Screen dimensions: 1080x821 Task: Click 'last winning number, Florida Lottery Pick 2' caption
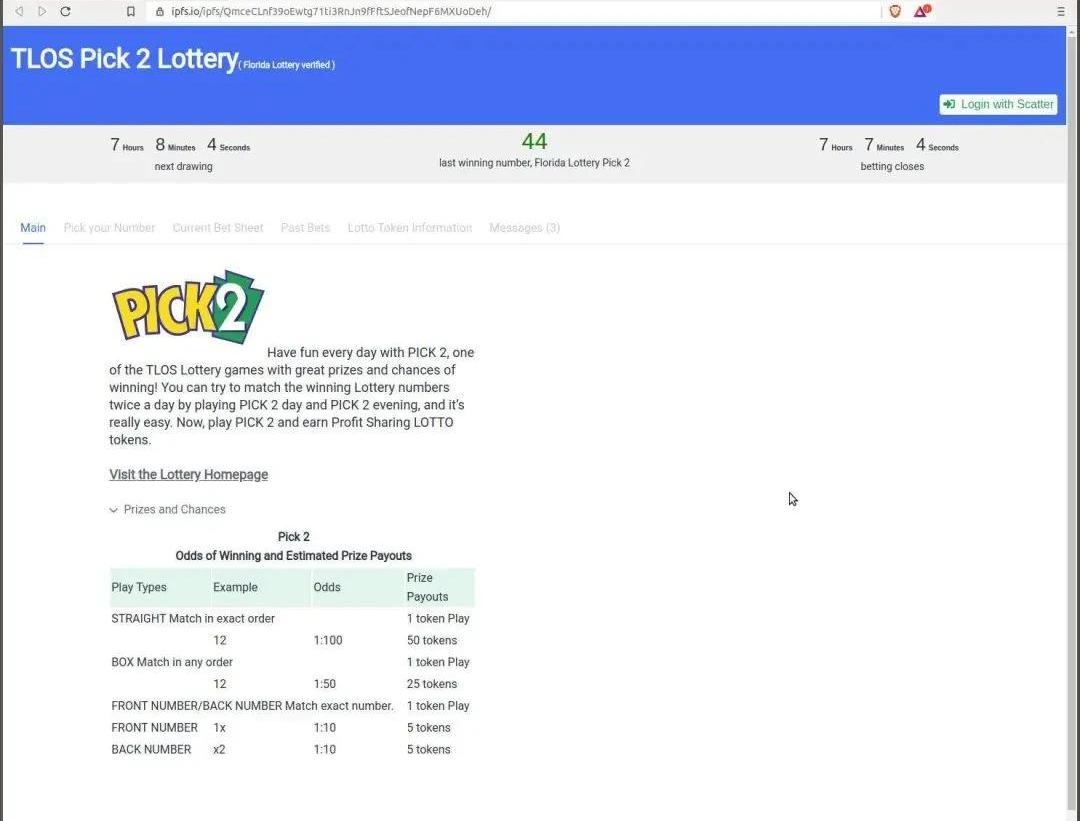pyautogui.click(x=534, y=163)
